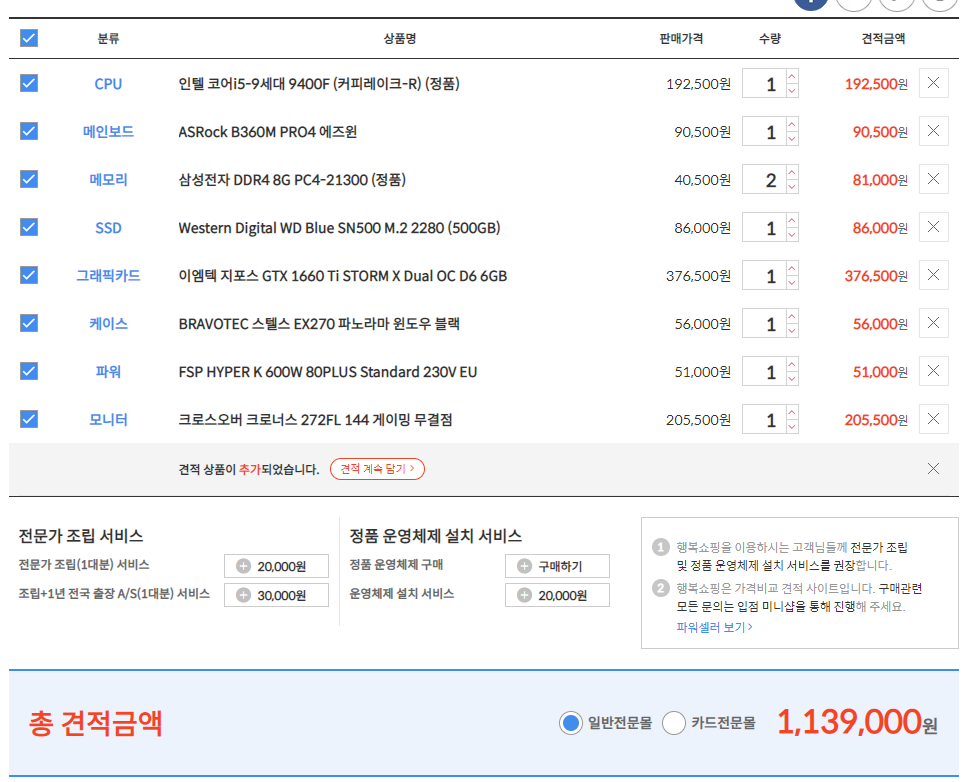The width and height of the screenshot is (963, 782).
Task: Delete the 그래픽카드 item using X icon
Action: (933, 275)
